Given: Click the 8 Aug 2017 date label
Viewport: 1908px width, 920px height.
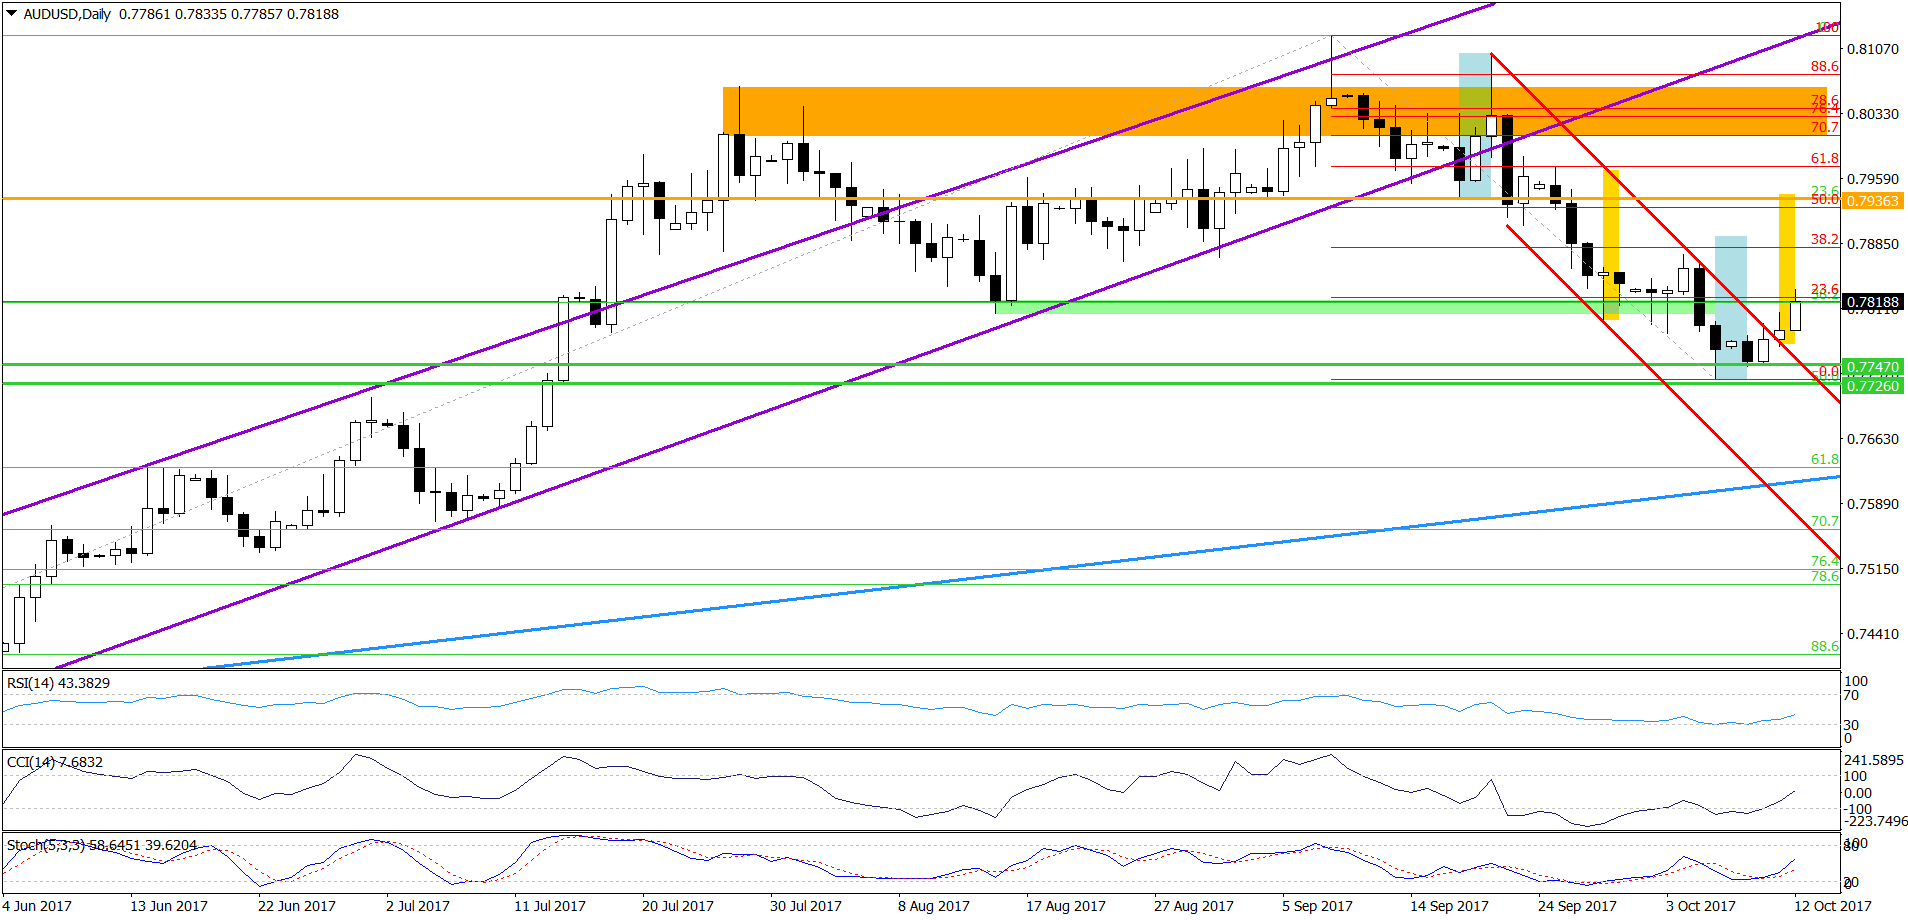Looking at the screenshot, I should click(934, 906).
